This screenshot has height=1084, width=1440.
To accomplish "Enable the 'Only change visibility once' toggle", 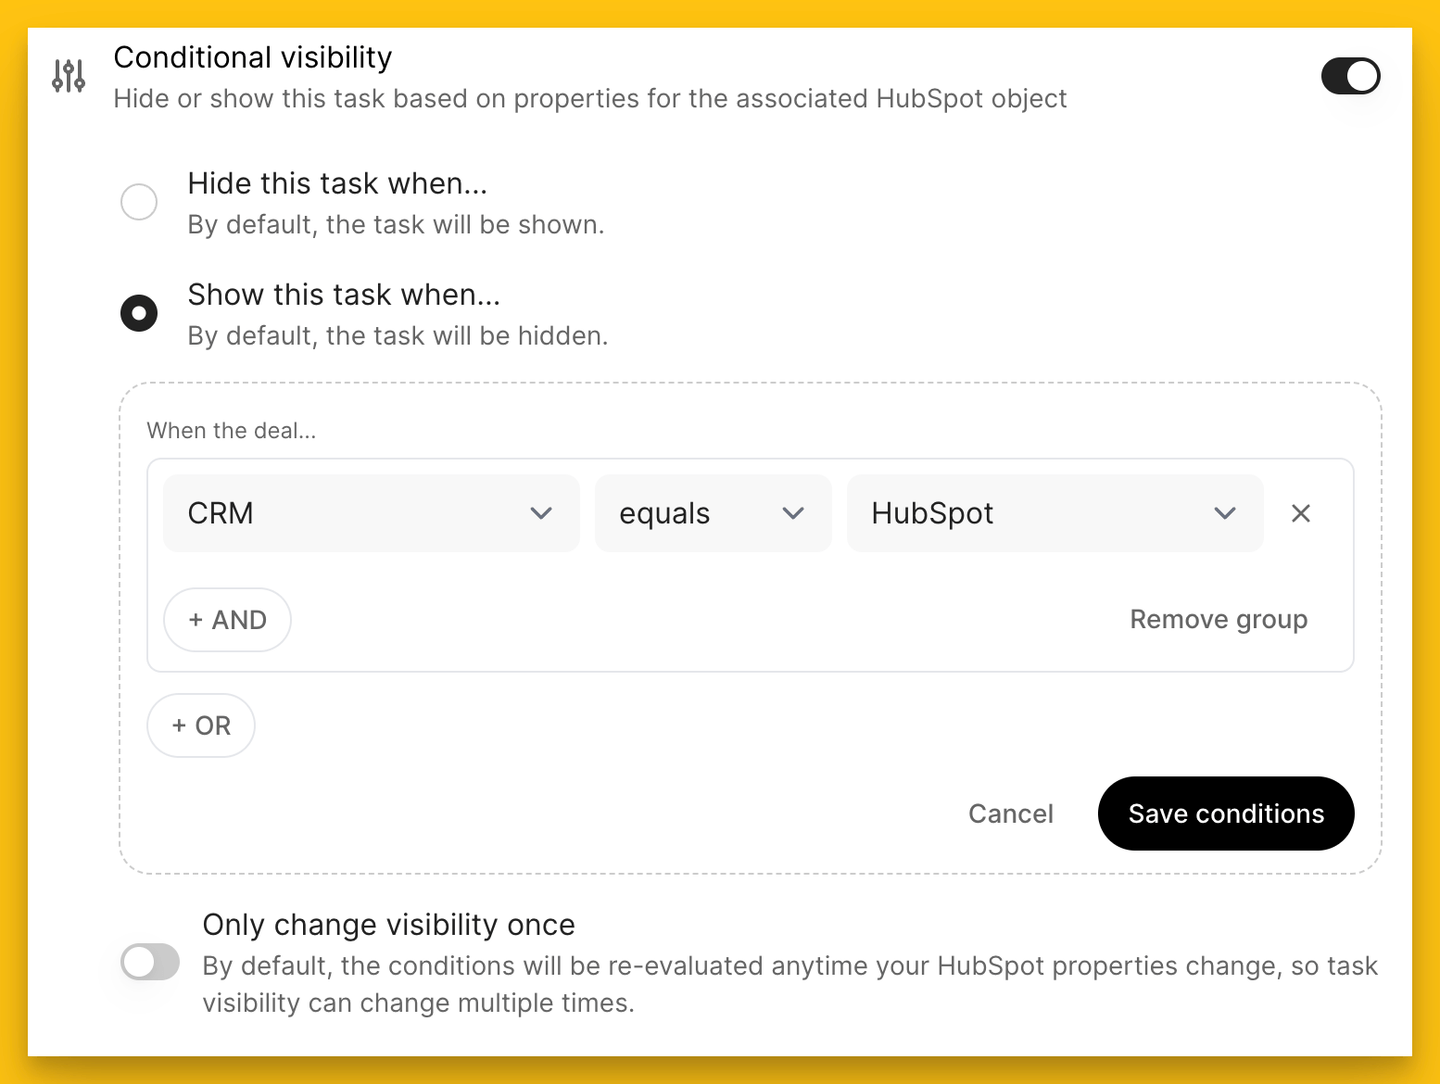I will coord(150,962).
